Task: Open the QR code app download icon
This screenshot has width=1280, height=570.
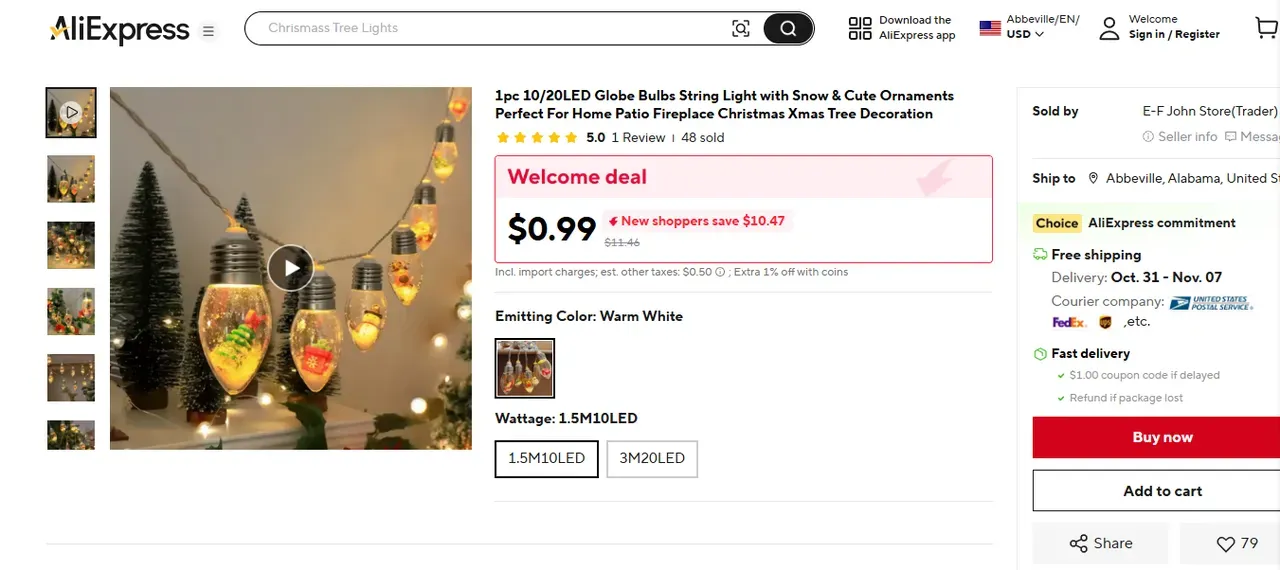Action: (860, 28)
